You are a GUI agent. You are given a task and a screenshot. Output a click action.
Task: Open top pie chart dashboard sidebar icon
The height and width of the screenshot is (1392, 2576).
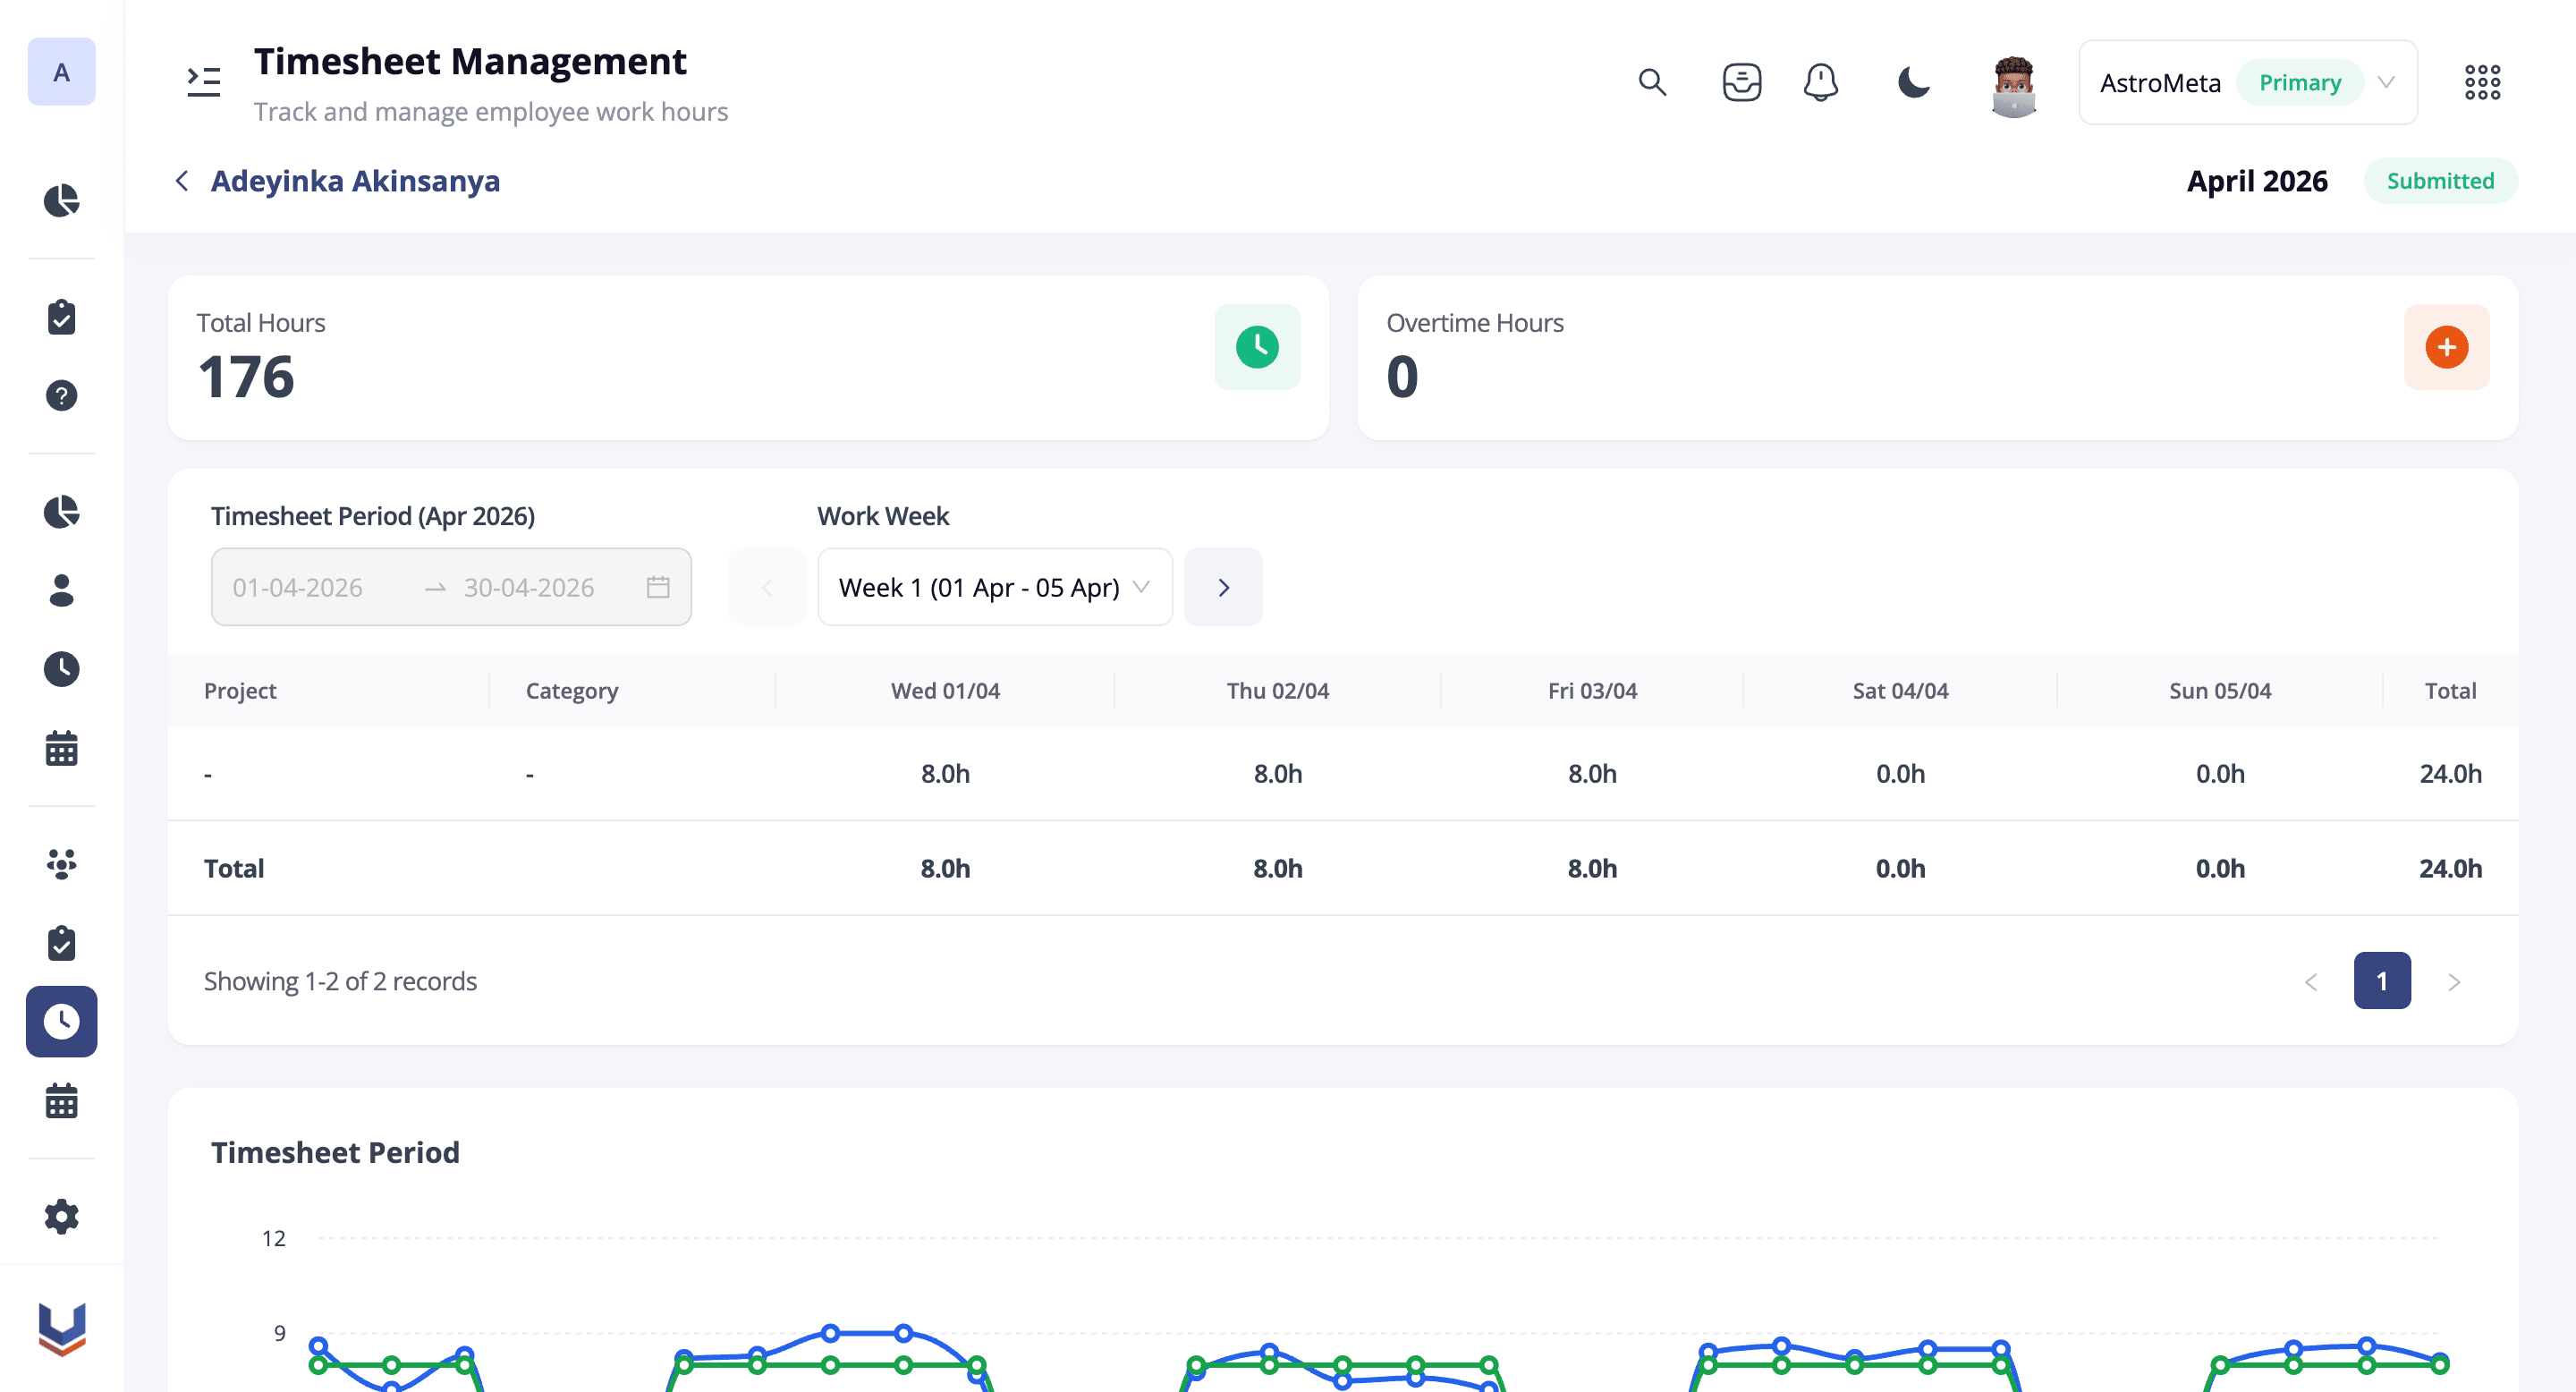click(61, 201)
